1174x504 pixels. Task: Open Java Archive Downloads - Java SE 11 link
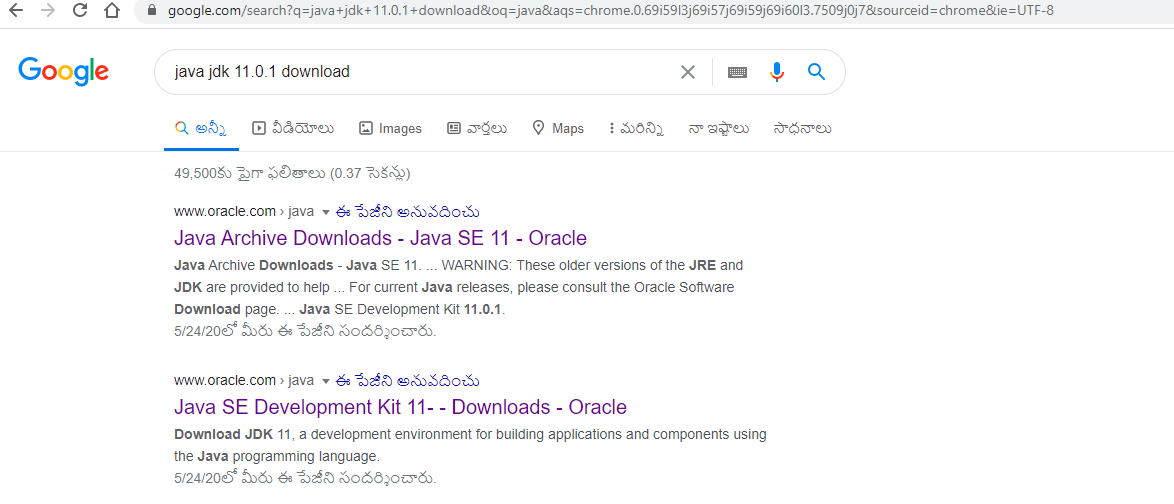[x=380, y=238]
